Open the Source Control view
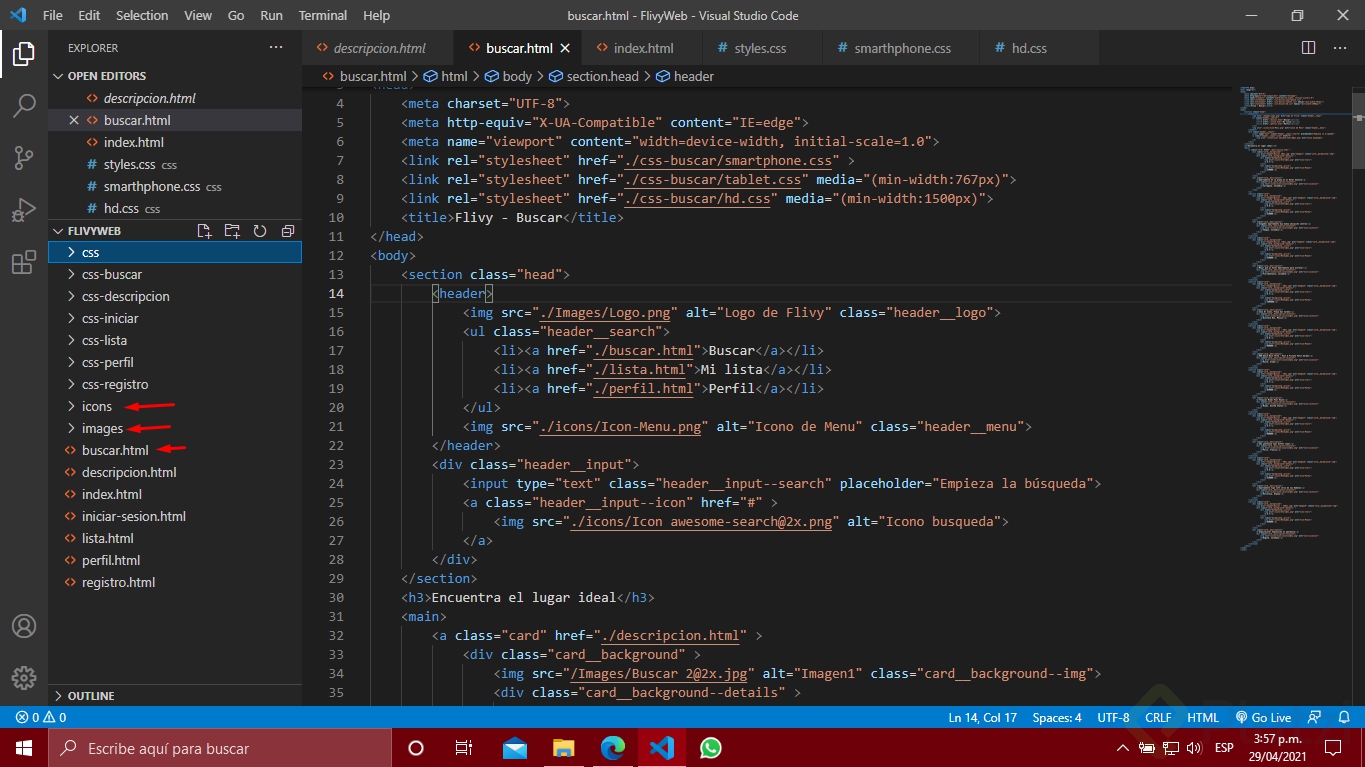 tap(24, 157)
